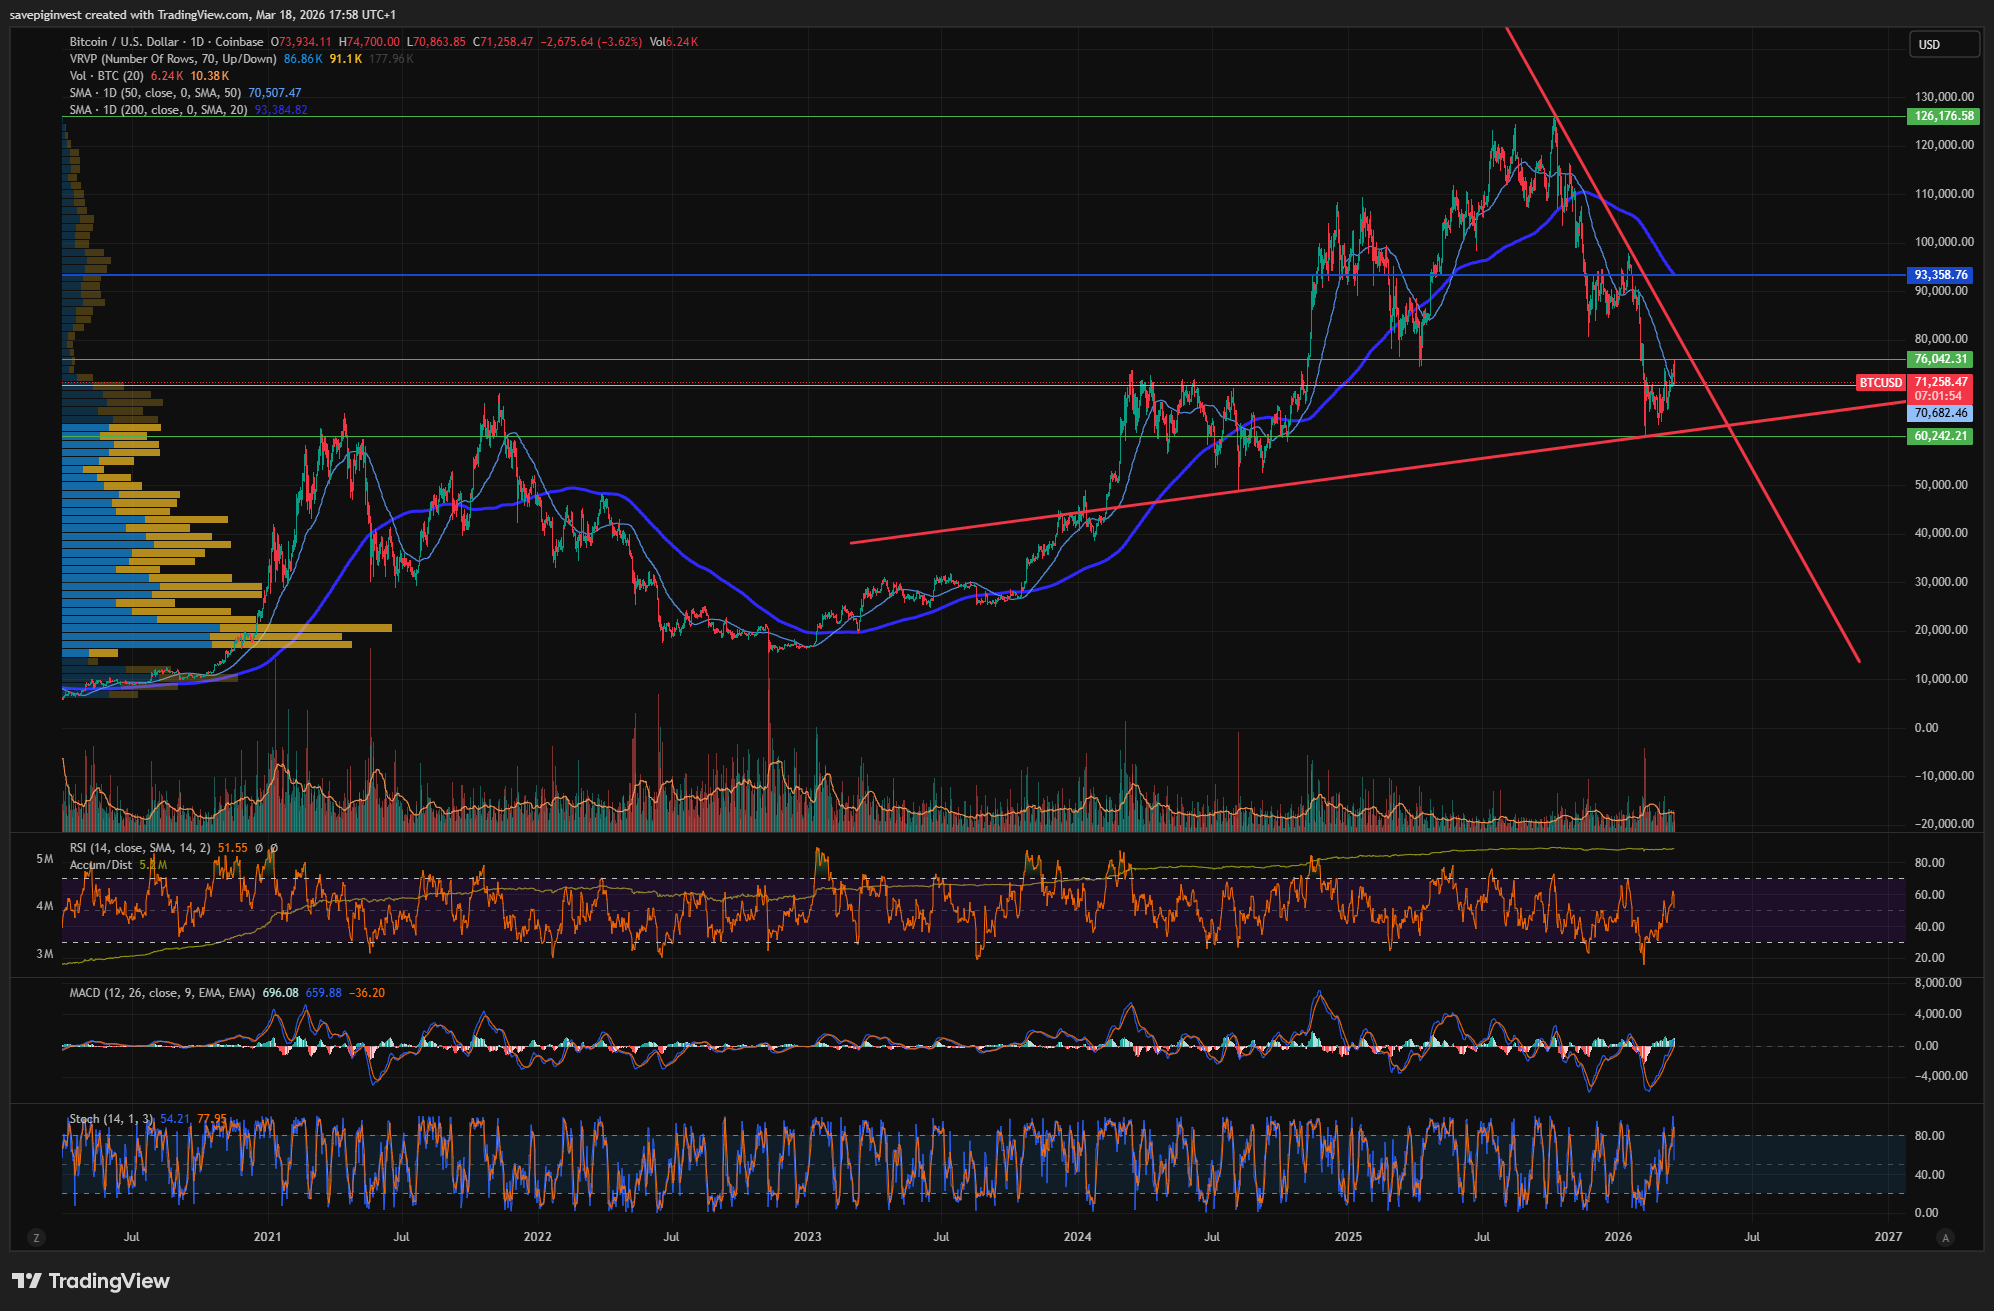Select the SMA 50 indicator legend
The width and height of the screenshot is (1994, 1311).
[155, 93]
